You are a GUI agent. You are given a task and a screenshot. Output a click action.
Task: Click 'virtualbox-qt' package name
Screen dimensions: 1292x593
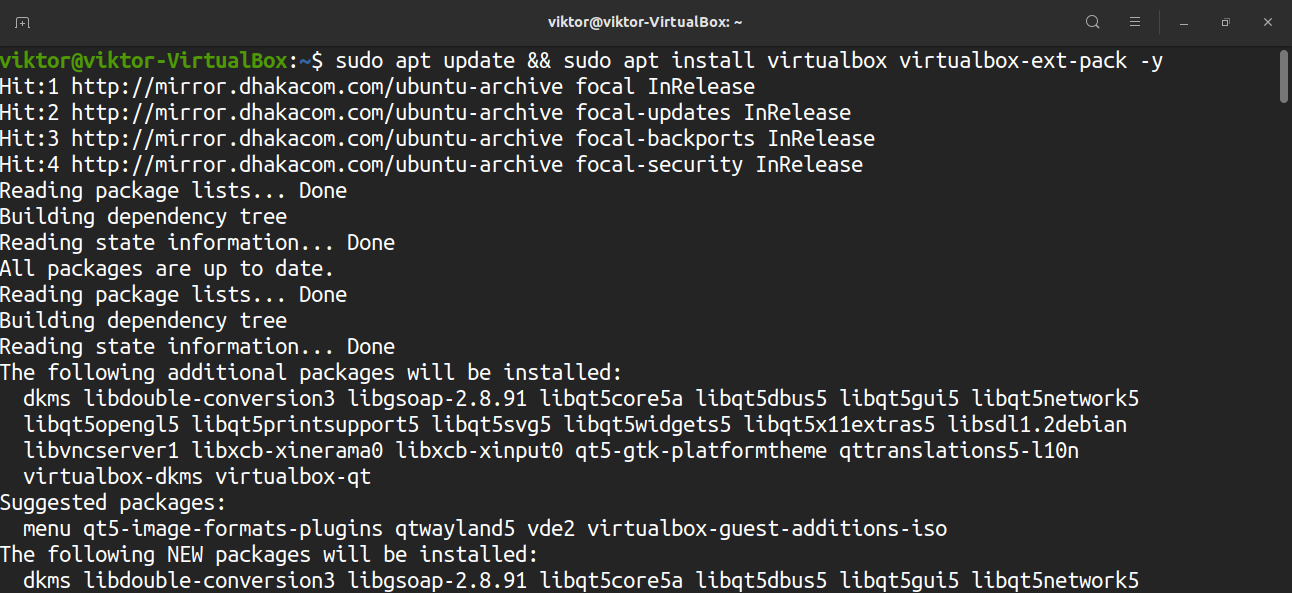(293, 477)
